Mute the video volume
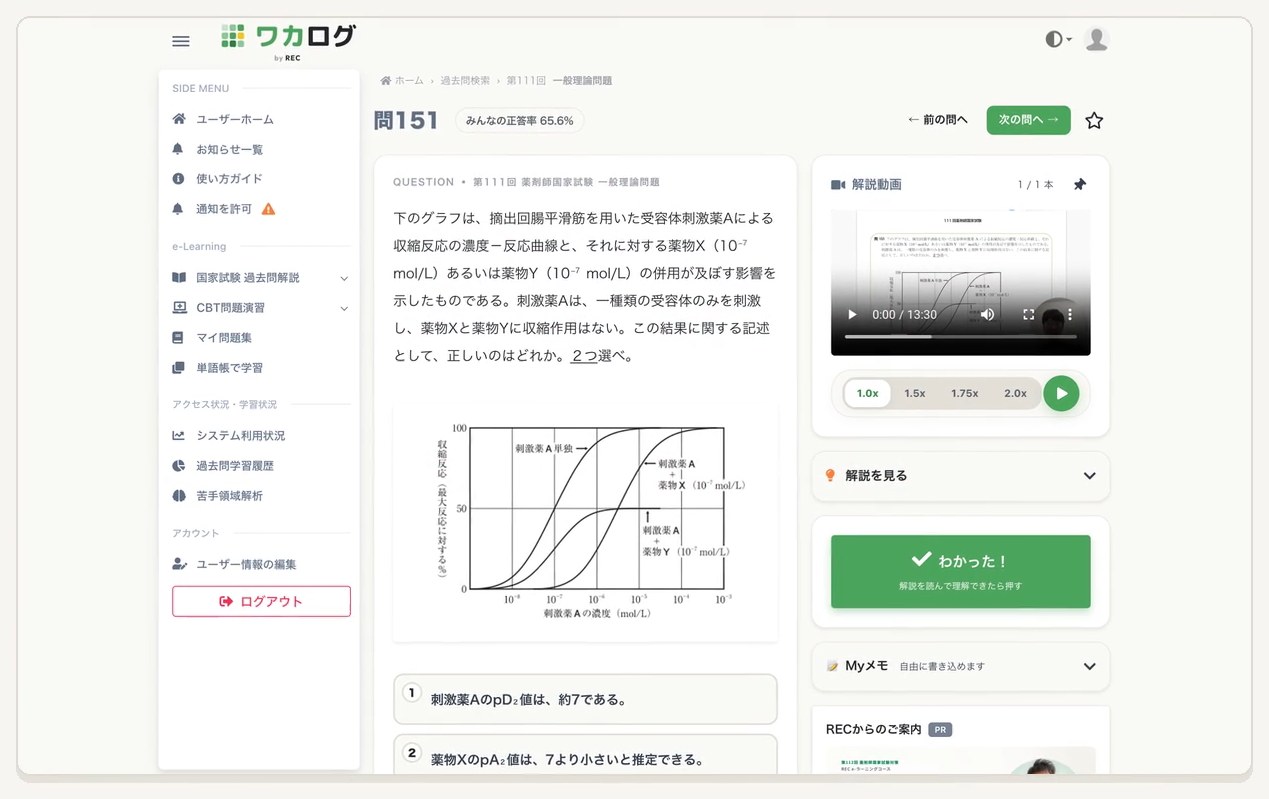The image size is (1269, 799). [987, 314]
